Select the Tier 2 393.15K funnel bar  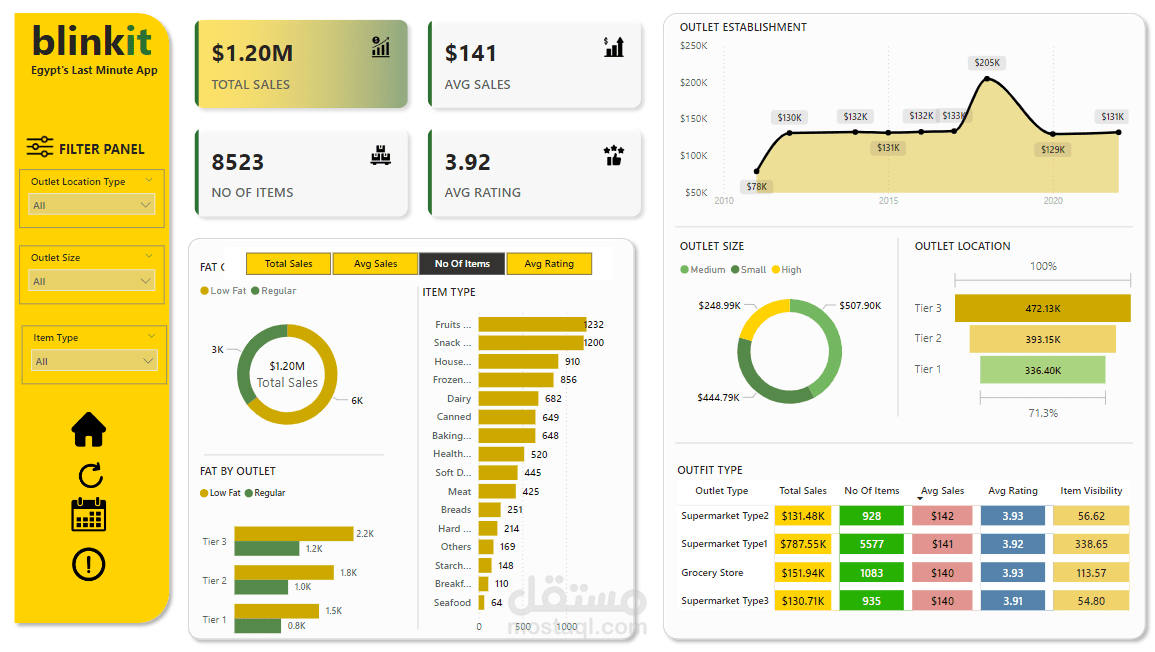[1042, 339]
